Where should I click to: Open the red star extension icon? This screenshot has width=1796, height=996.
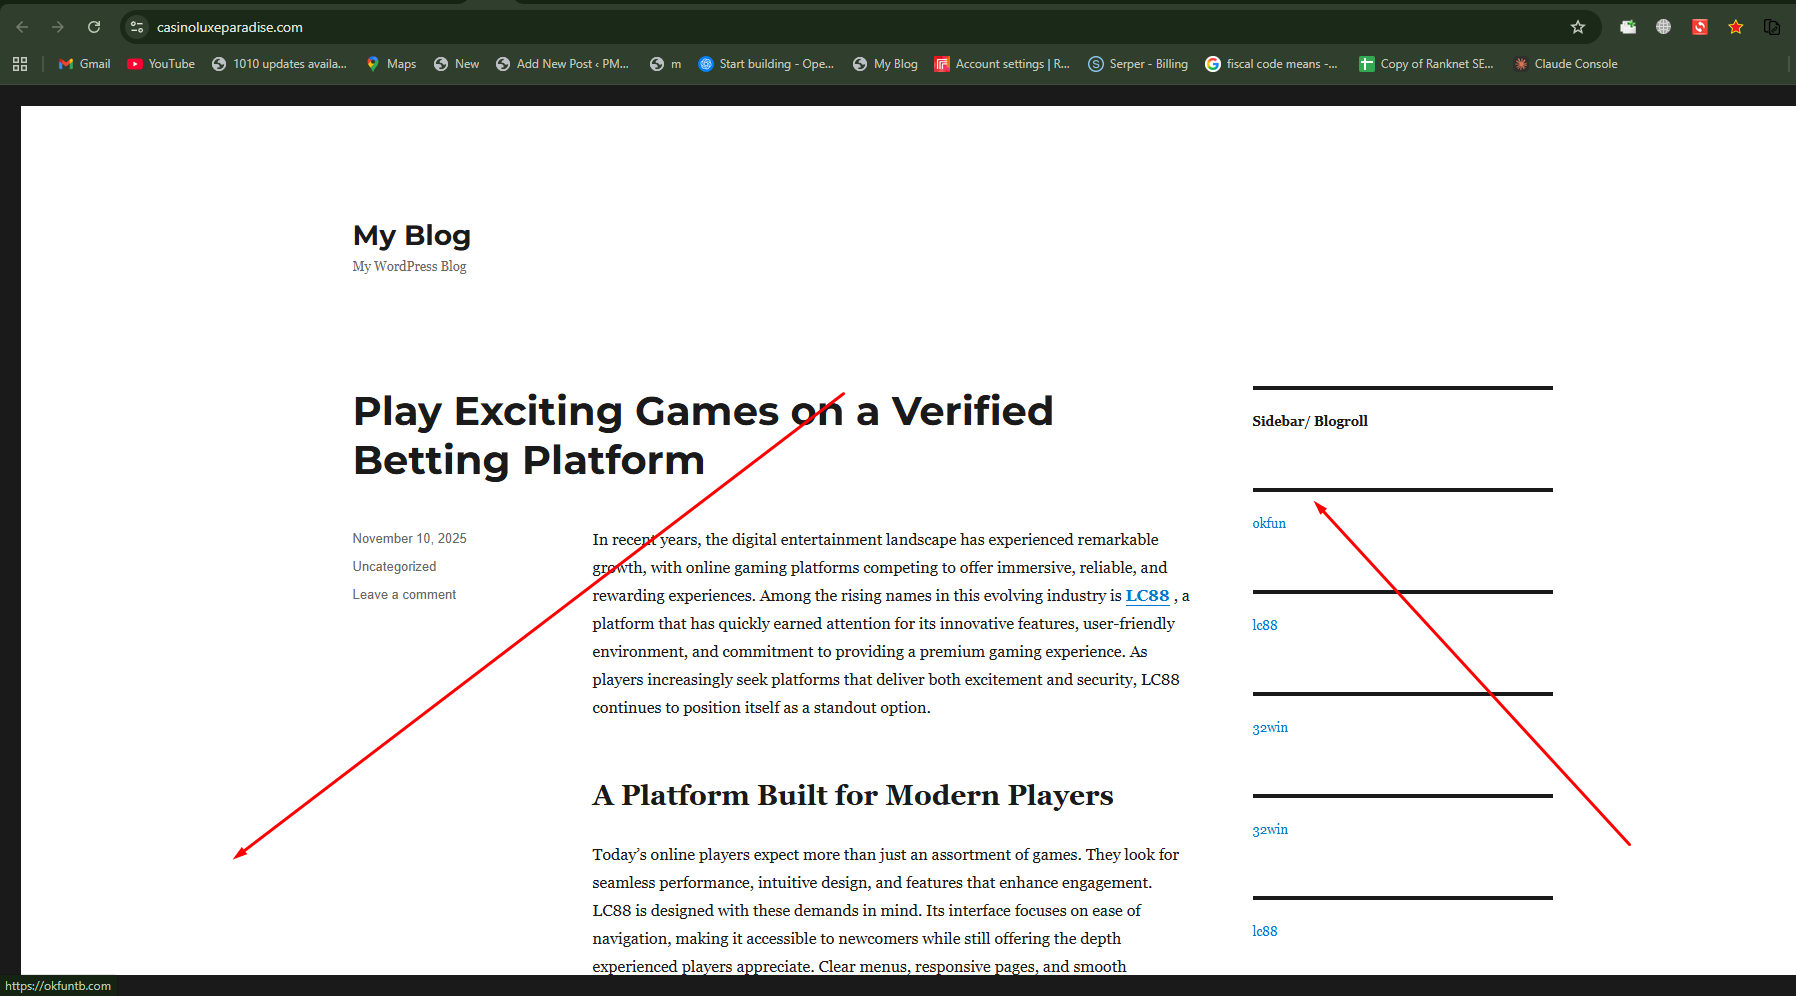coord(1736,27)
